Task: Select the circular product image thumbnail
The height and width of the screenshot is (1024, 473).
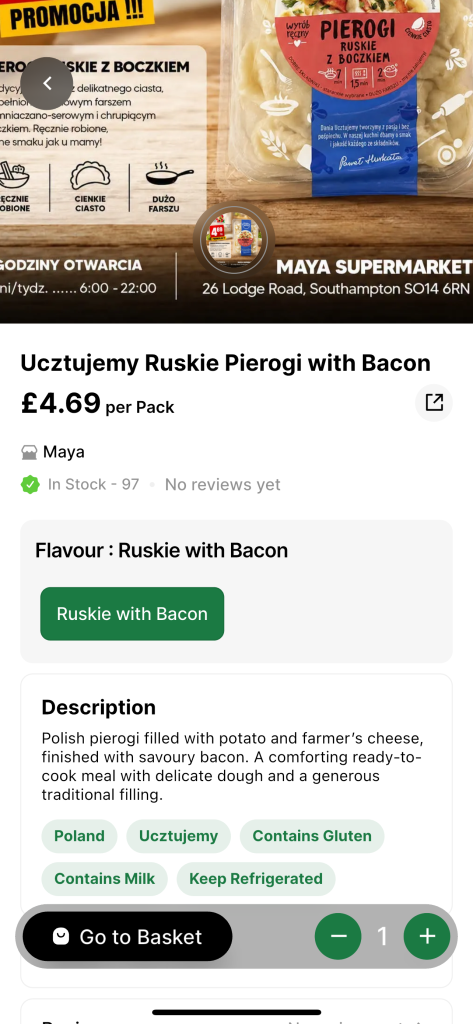Action: click(233, 240)
